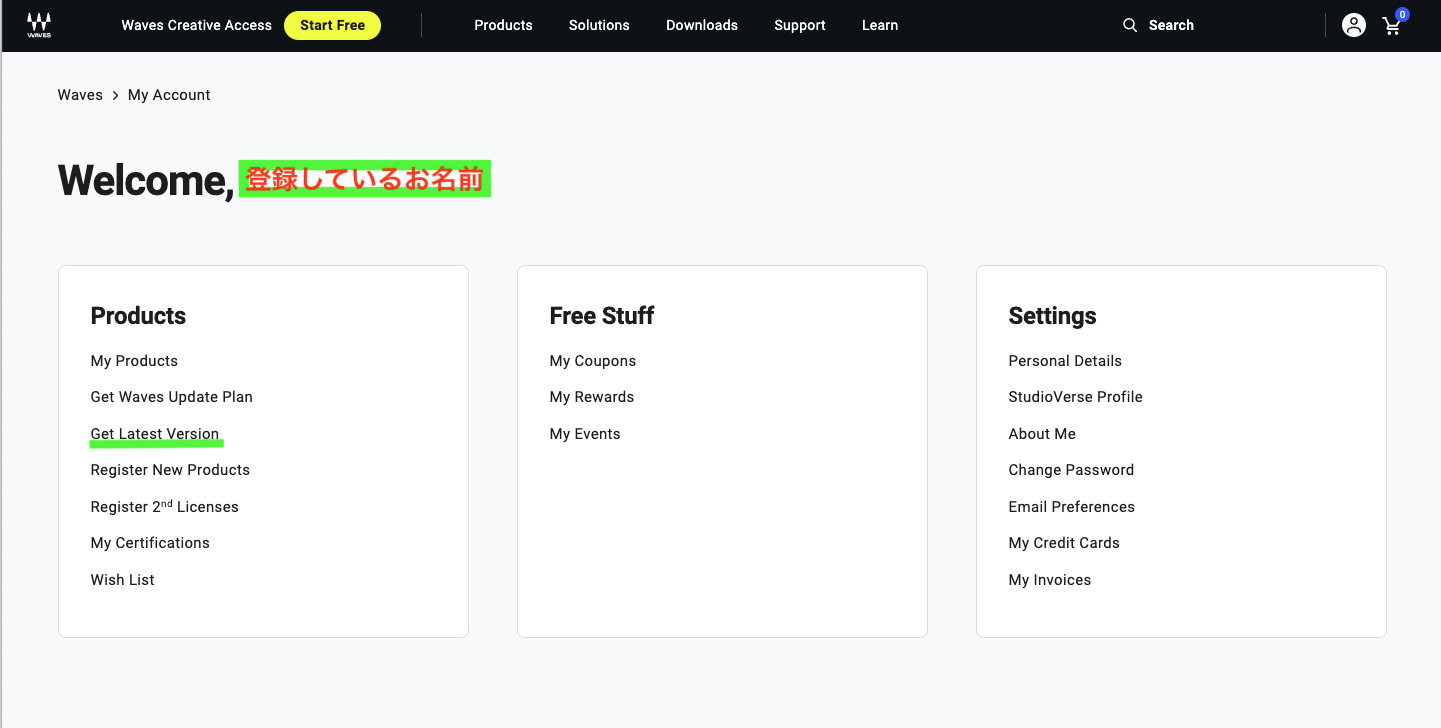Open My Invoices link
Image resolution: width=1441 pixels, height=728 pixels.
coord(1050,580)
